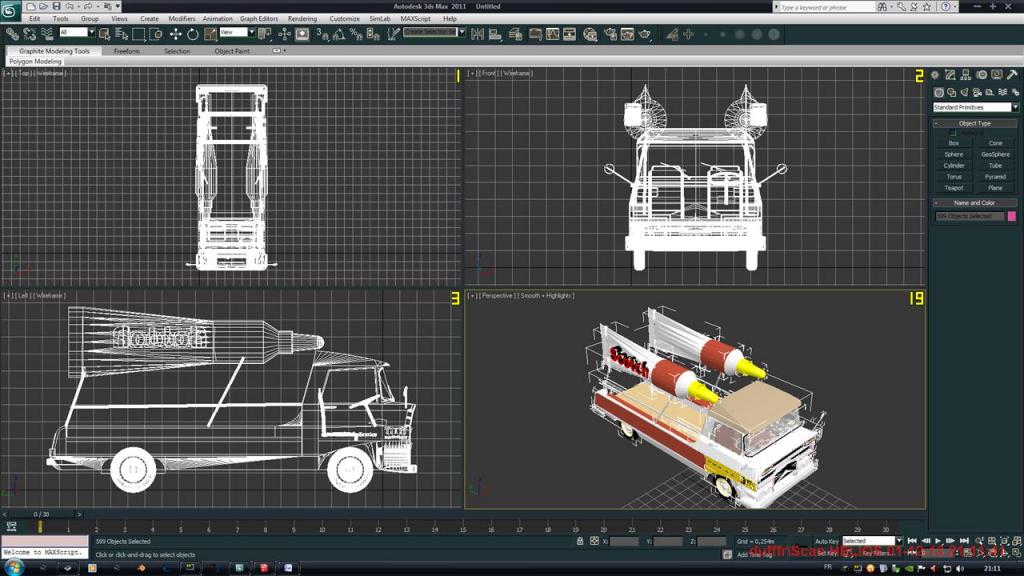
Task: Click the GeoSphere primitive button
Action: (995, 154)
